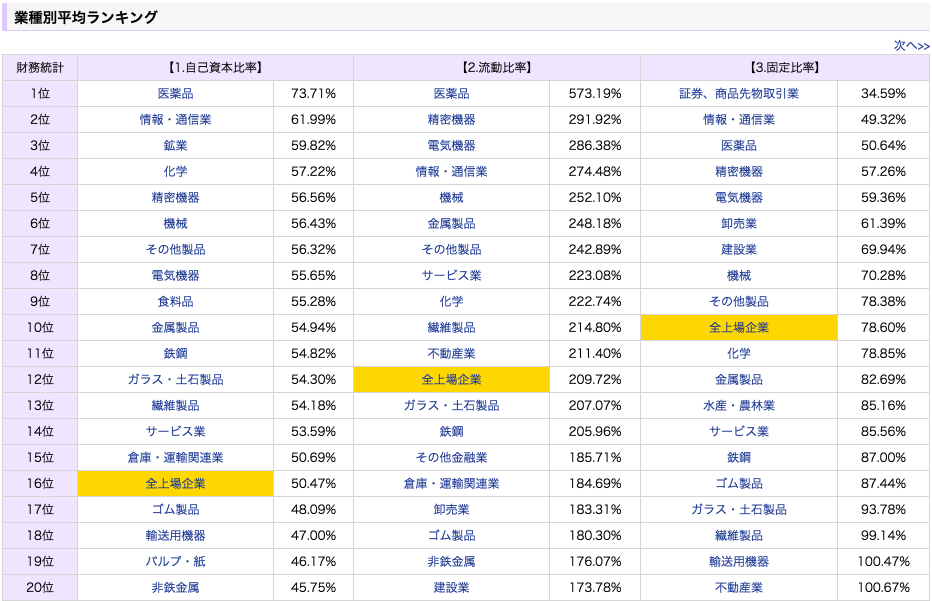
Task: Open 卸売業 in the 固定比率 column
Action: [739, 224]
